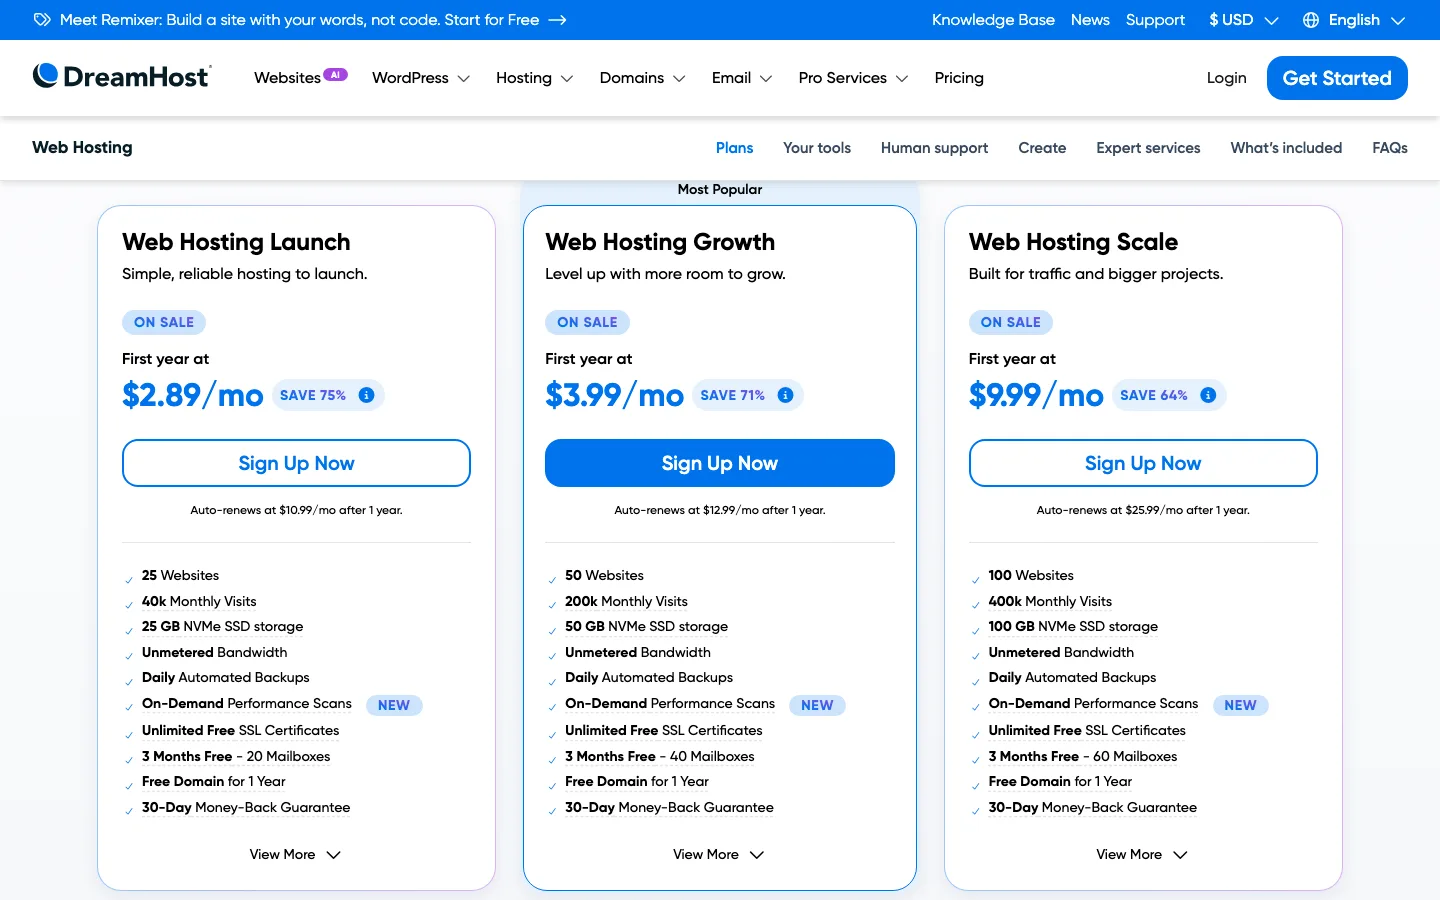Jump to What's included section
The width and height of the screenshot is (1440, 900).
1286,148
